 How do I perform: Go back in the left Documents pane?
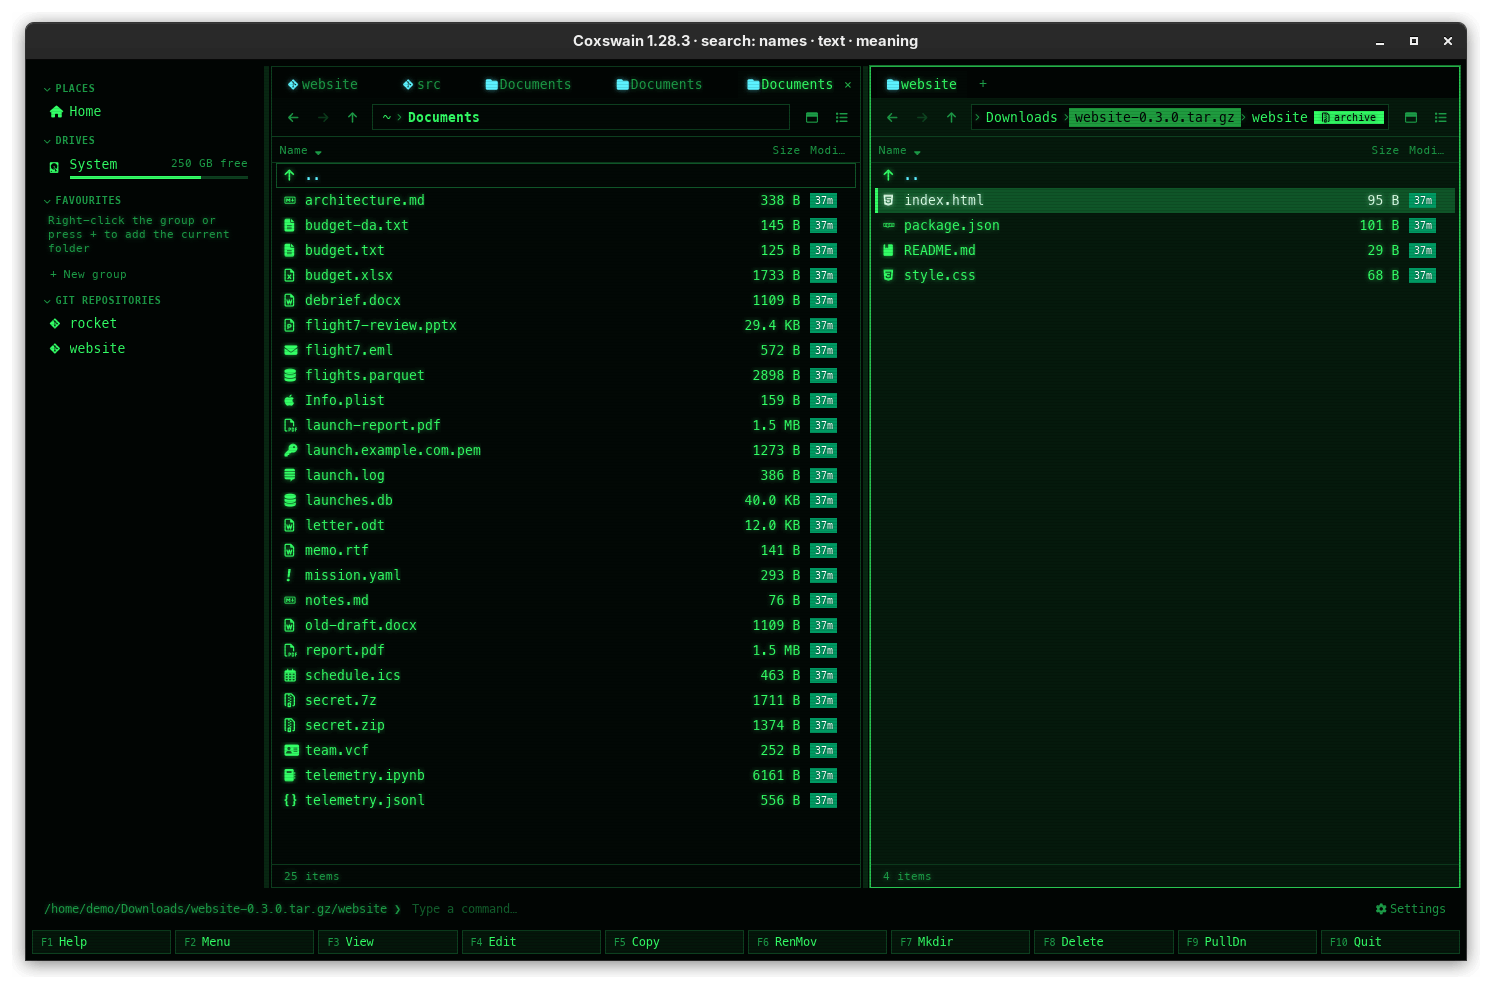point(293,118)
